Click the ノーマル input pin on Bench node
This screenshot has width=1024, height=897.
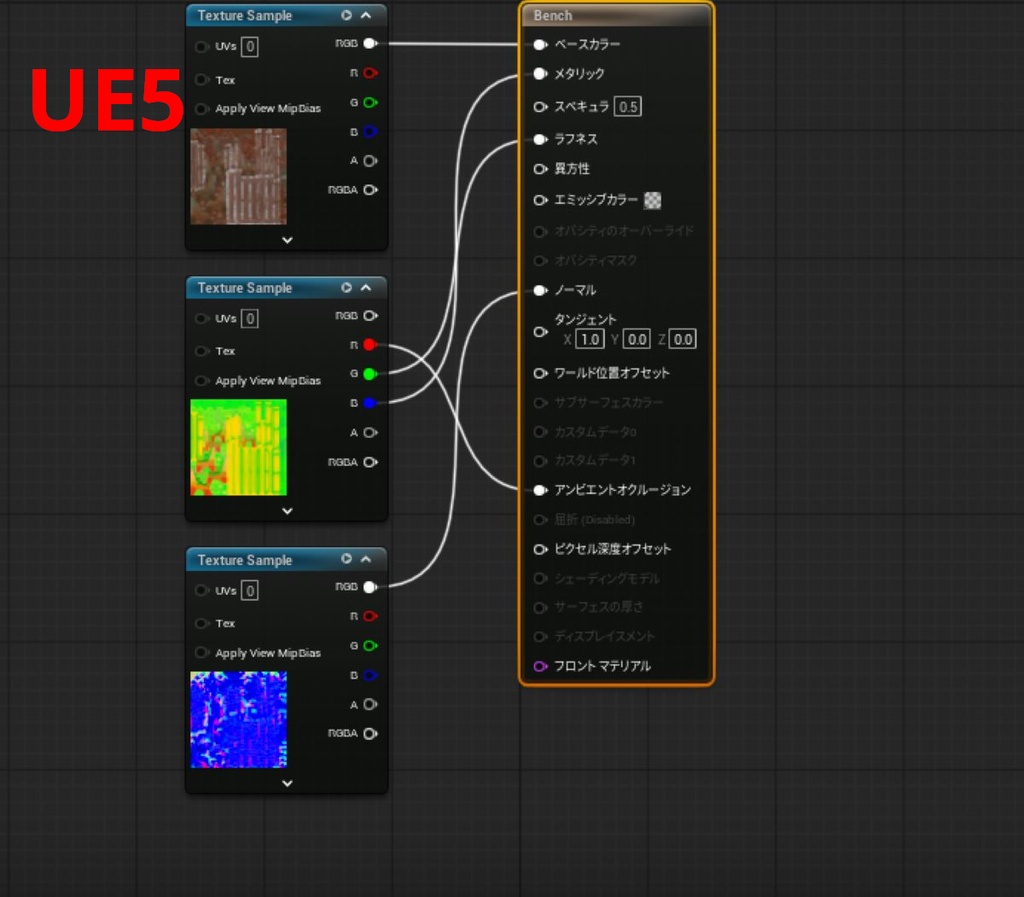(538, 290)
